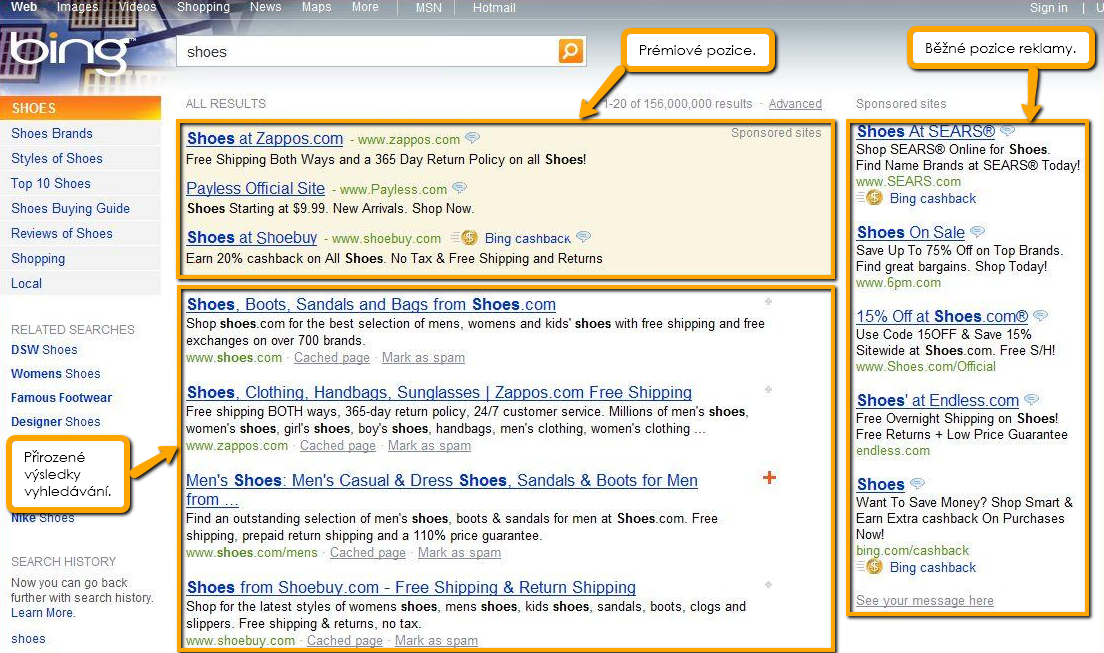The width and height of the screenshot is (1104, 653).
Task: Open the Videos tab in top navigation
Action: [137, 7]
